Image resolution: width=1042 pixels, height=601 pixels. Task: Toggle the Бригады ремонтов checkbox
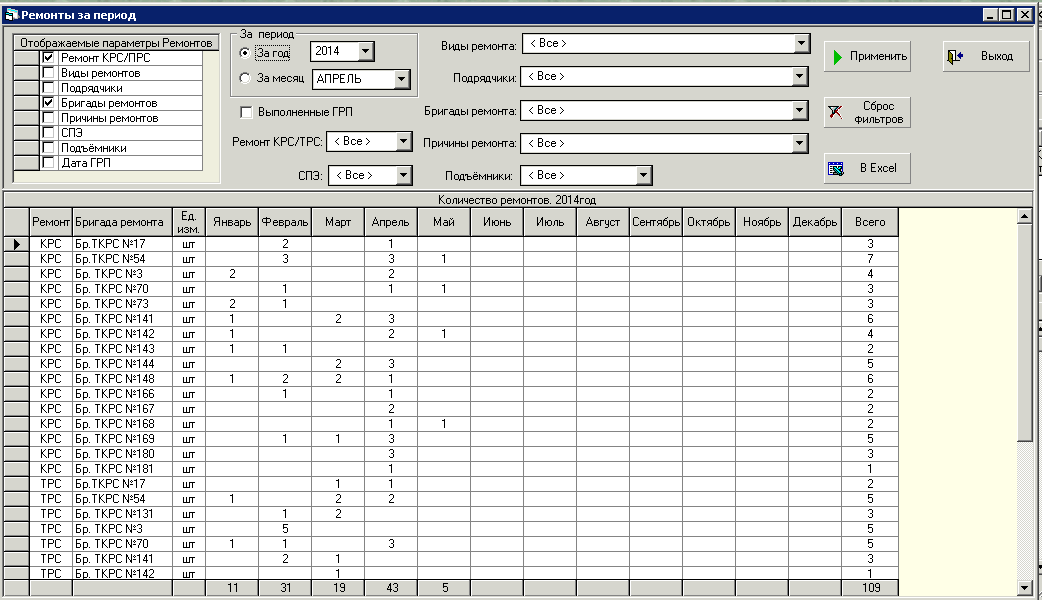coord(48,103)
